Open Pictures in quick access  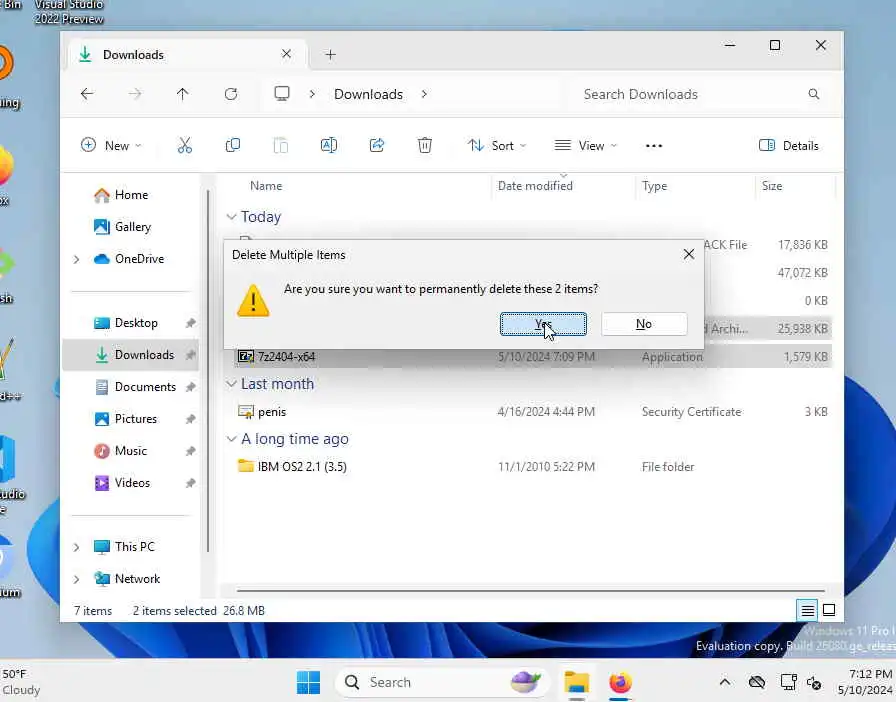click(131, 419)
